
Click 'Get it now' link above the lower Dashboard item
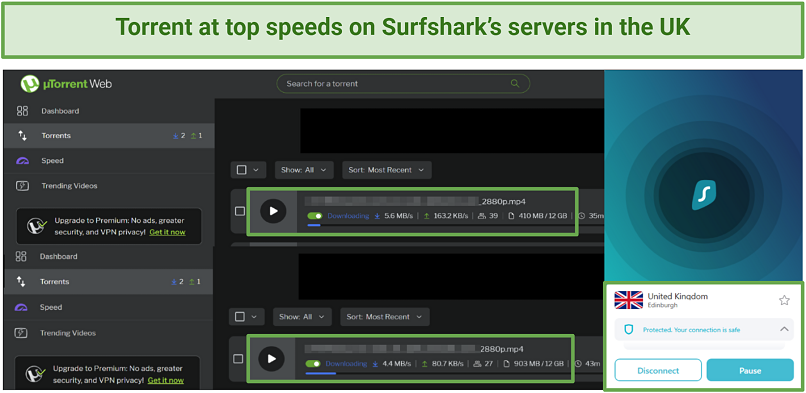[167, 232]
